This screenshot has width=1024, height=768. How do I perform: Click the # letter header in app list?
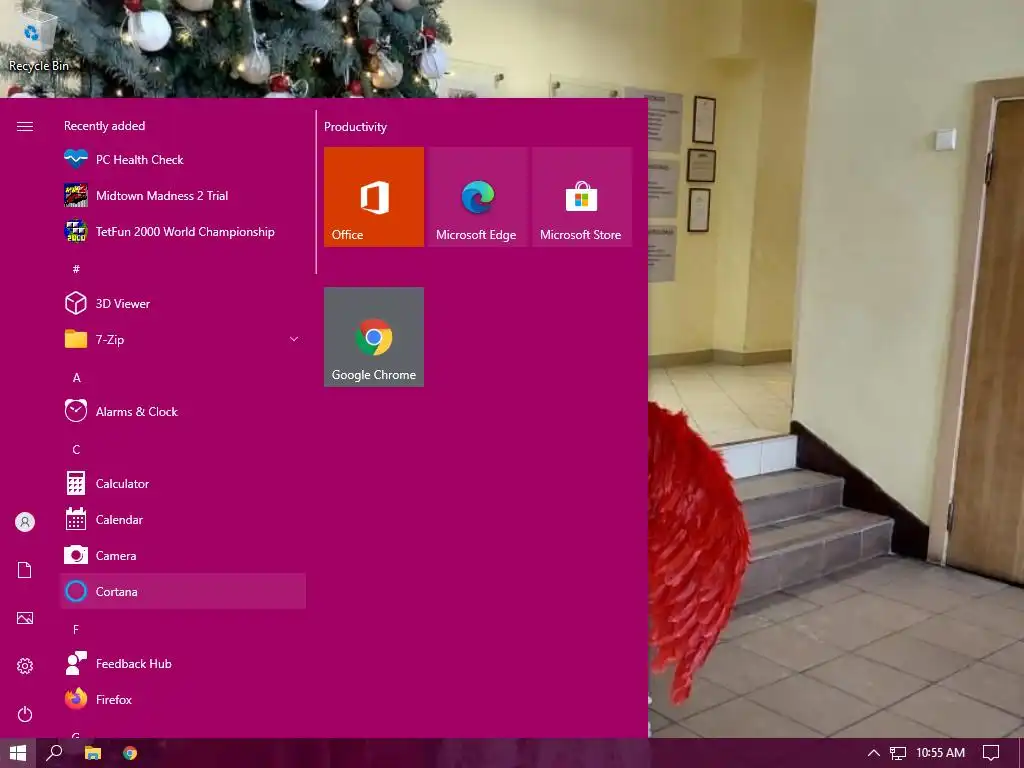(76, 268)
